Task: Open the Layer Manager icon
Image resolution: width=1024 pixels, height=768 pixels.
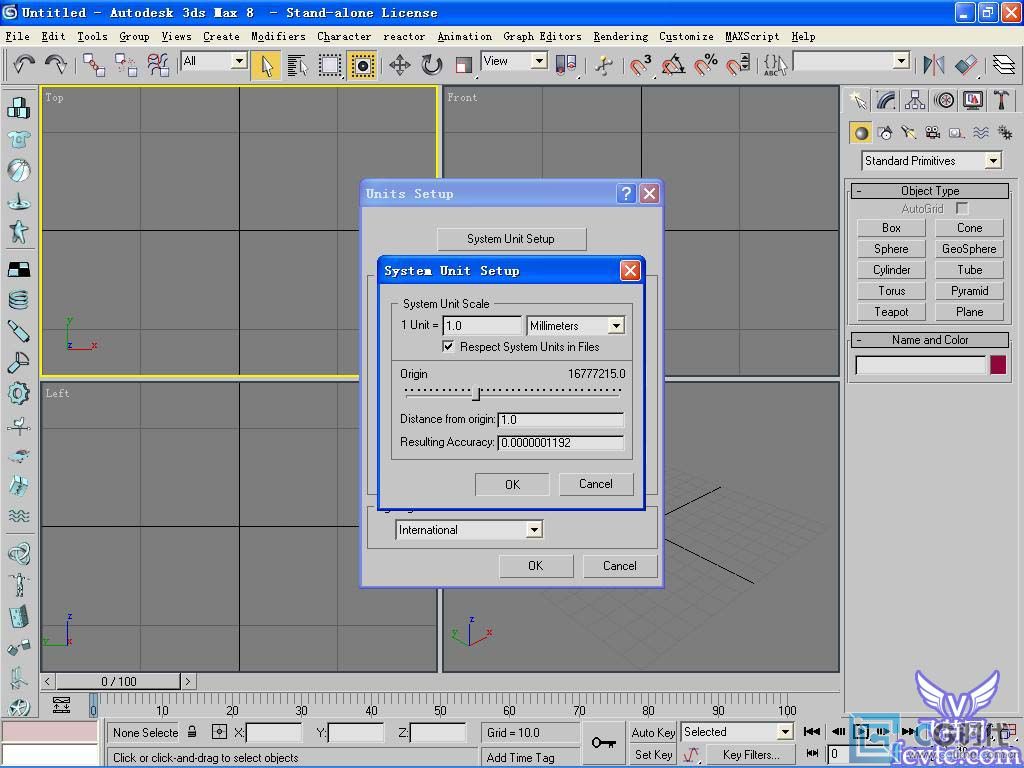Action: pyautogui.click(x=1004, y=65)
